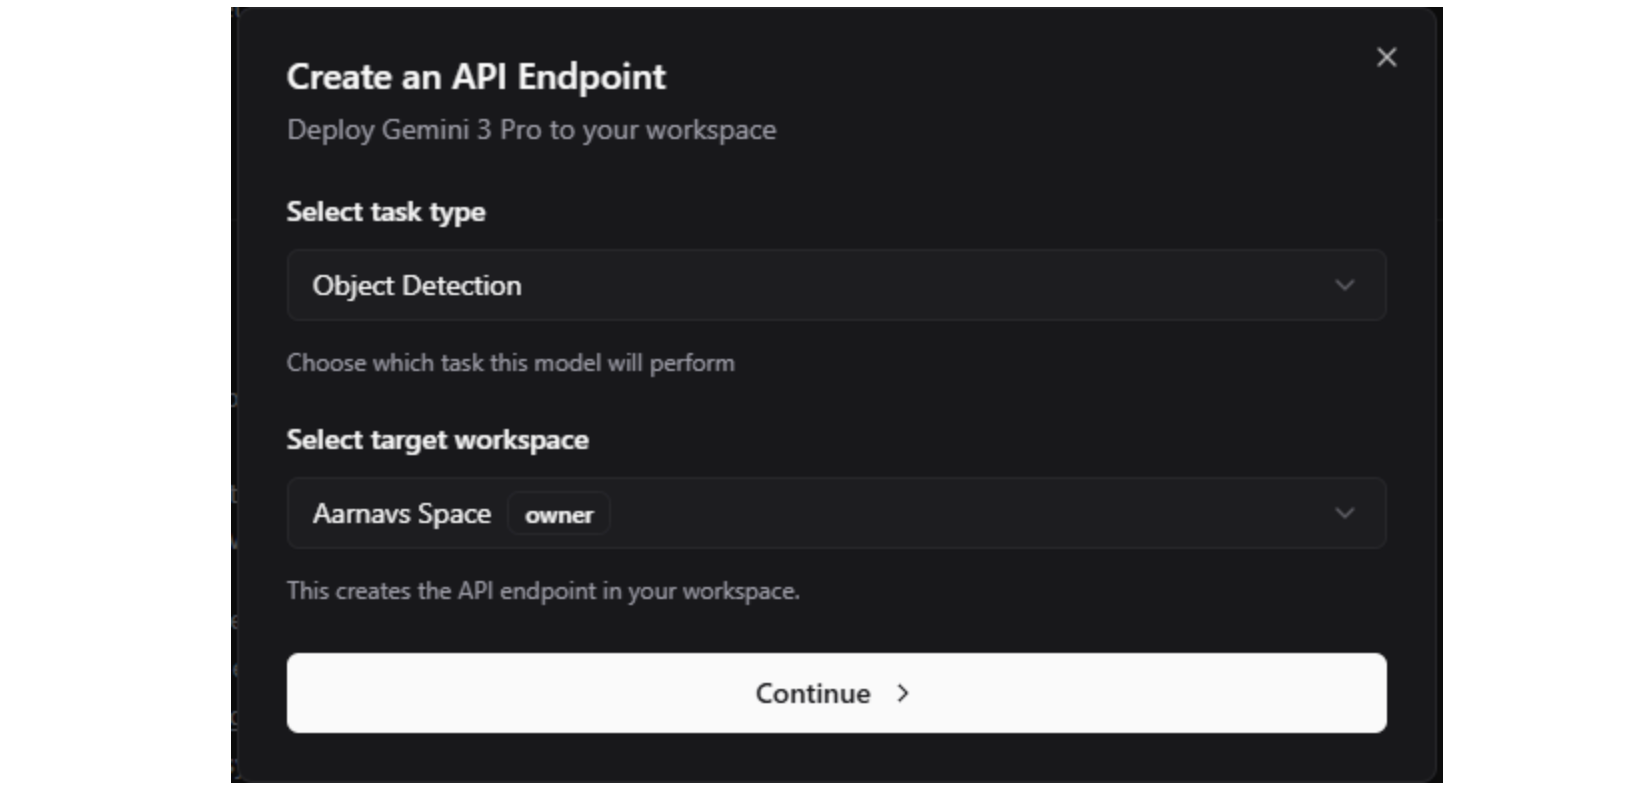Screen dimensions: 1634x806
Task: Click 'Deploy Gemini 3 Pro to your workspace' text
Action: 531,130
